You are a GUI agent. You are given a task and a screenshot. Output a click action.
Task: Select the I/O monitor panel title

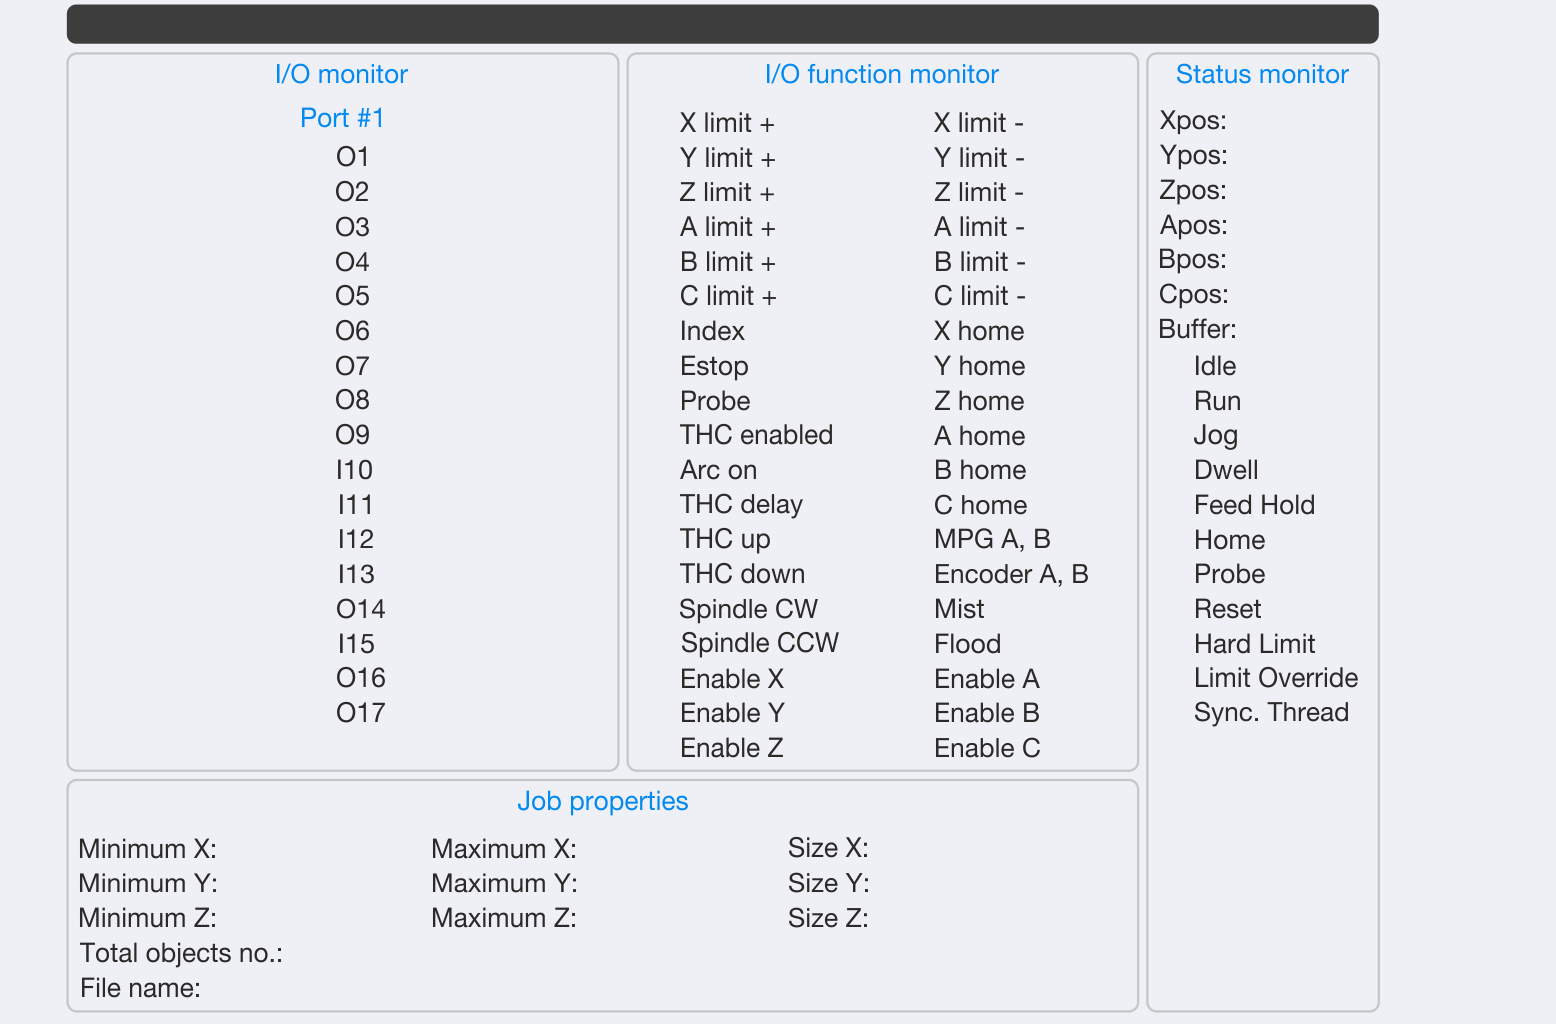(x=341, y=74)
